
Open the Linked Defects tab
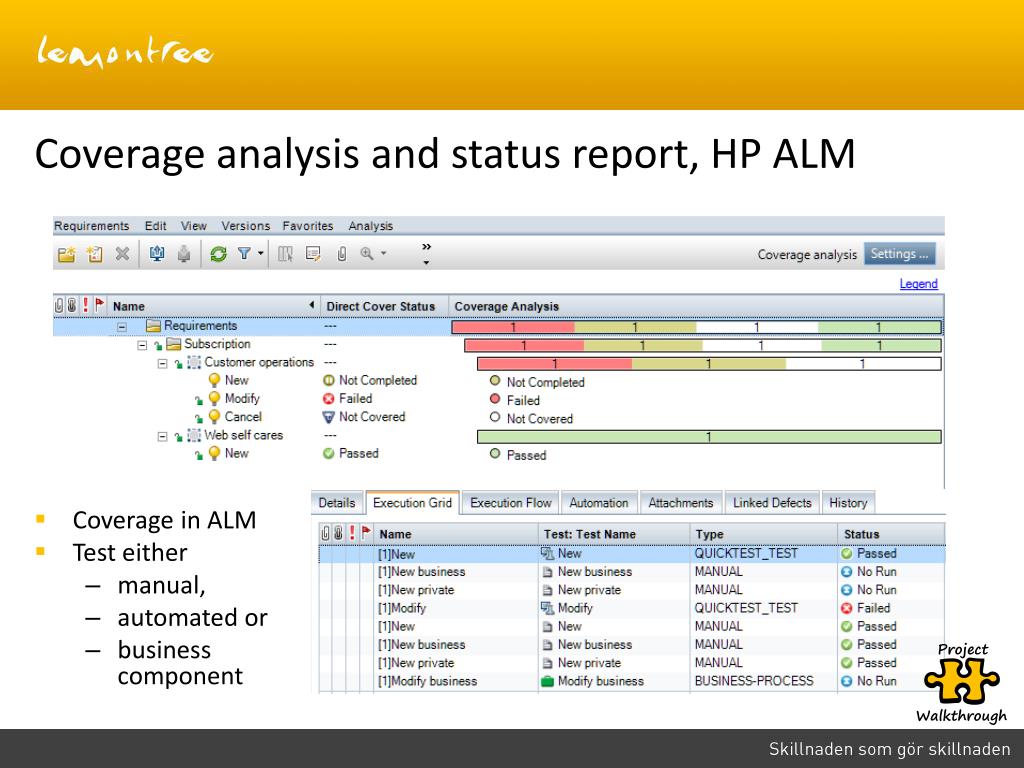(772, 503)
